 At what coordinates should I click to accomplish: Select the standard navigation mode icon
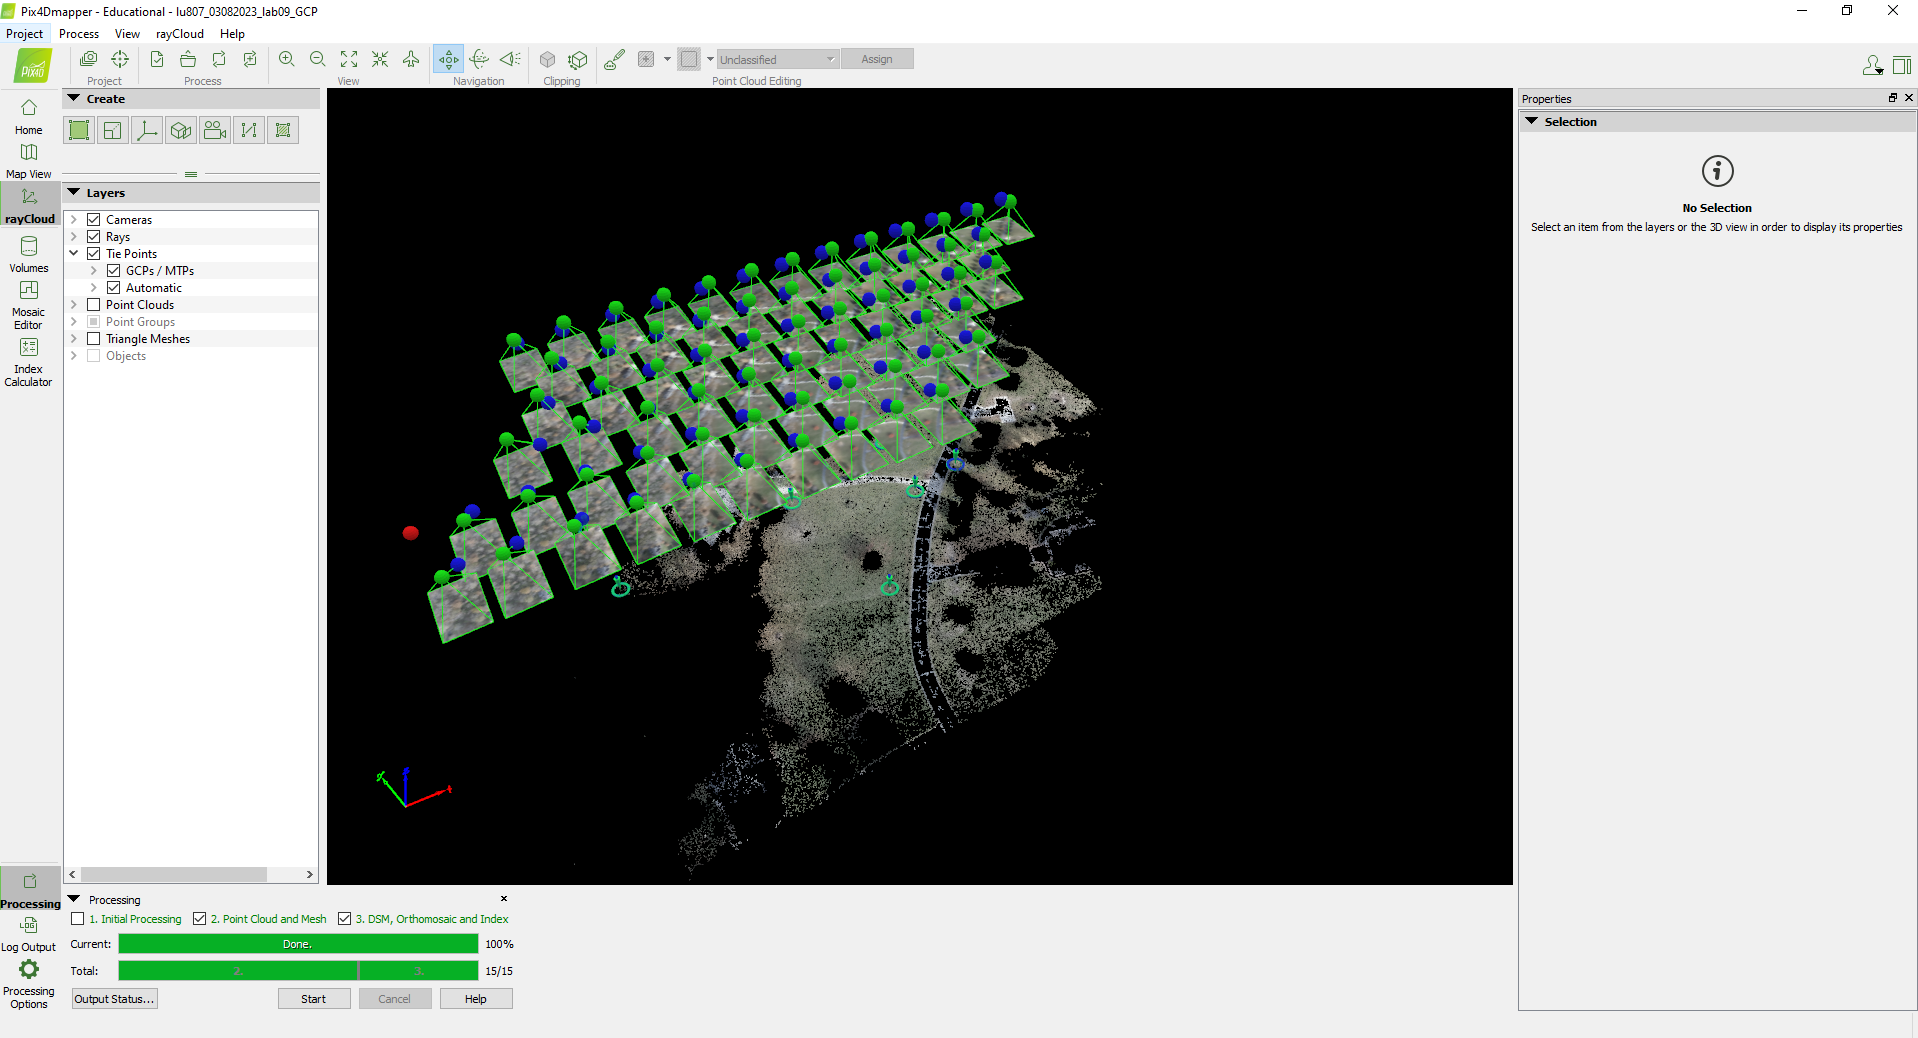(448, 59)
